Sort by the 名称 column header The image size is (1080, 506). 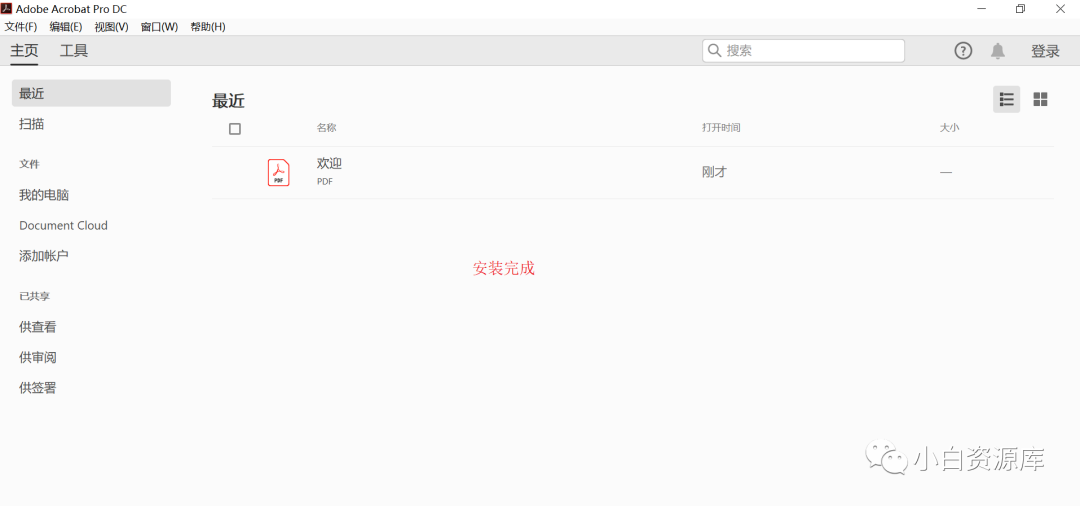(x=326, y=128)
